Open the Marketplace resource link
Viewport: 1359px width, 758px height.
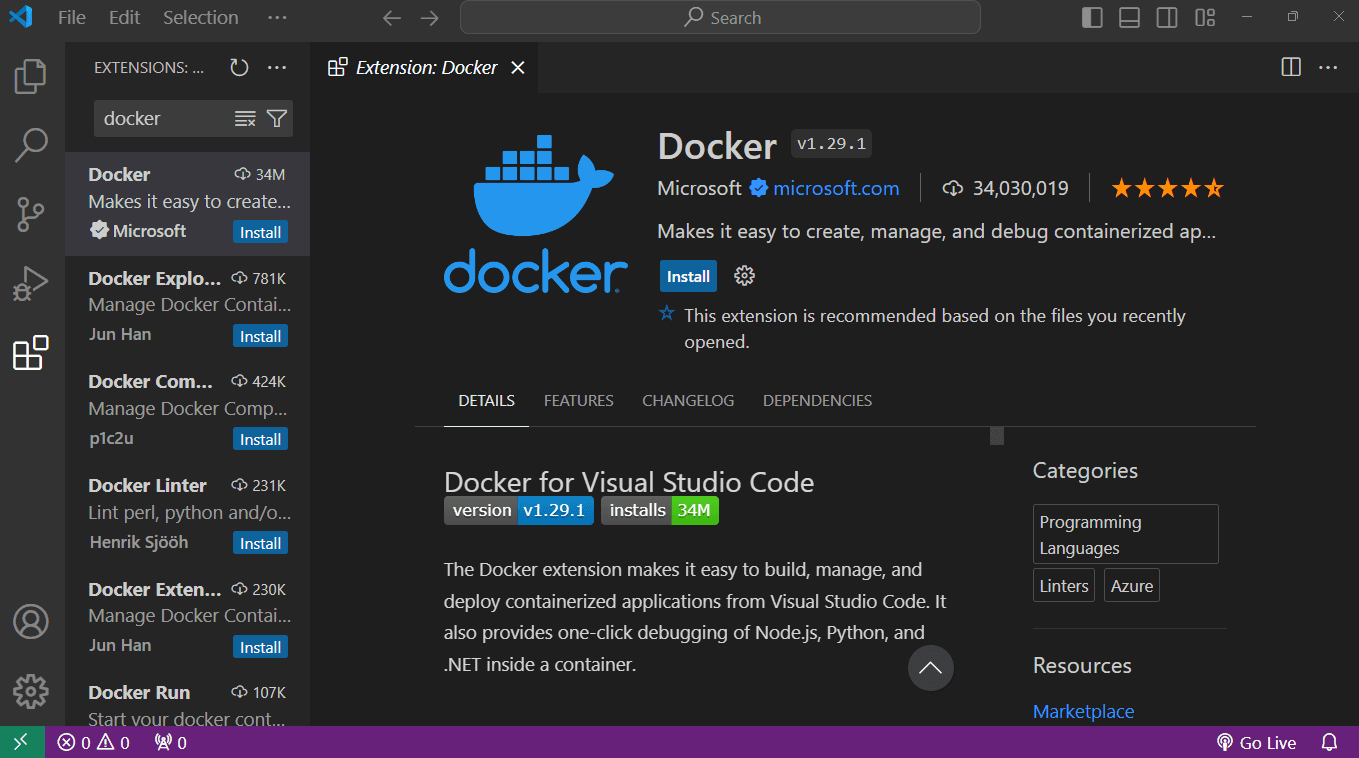pyautogui.click(x=1083, y=711)
